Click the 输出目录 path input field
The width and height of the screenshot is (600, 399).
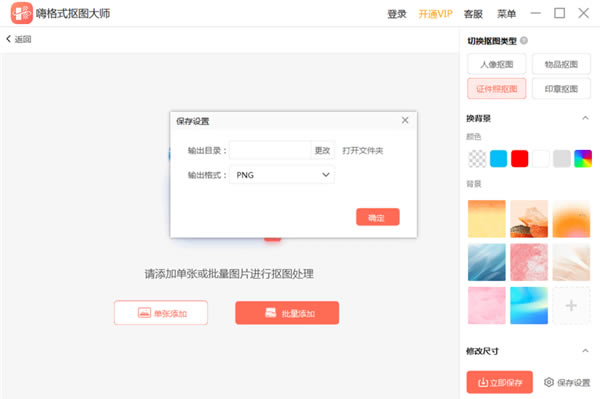click(x=270, y=150)
